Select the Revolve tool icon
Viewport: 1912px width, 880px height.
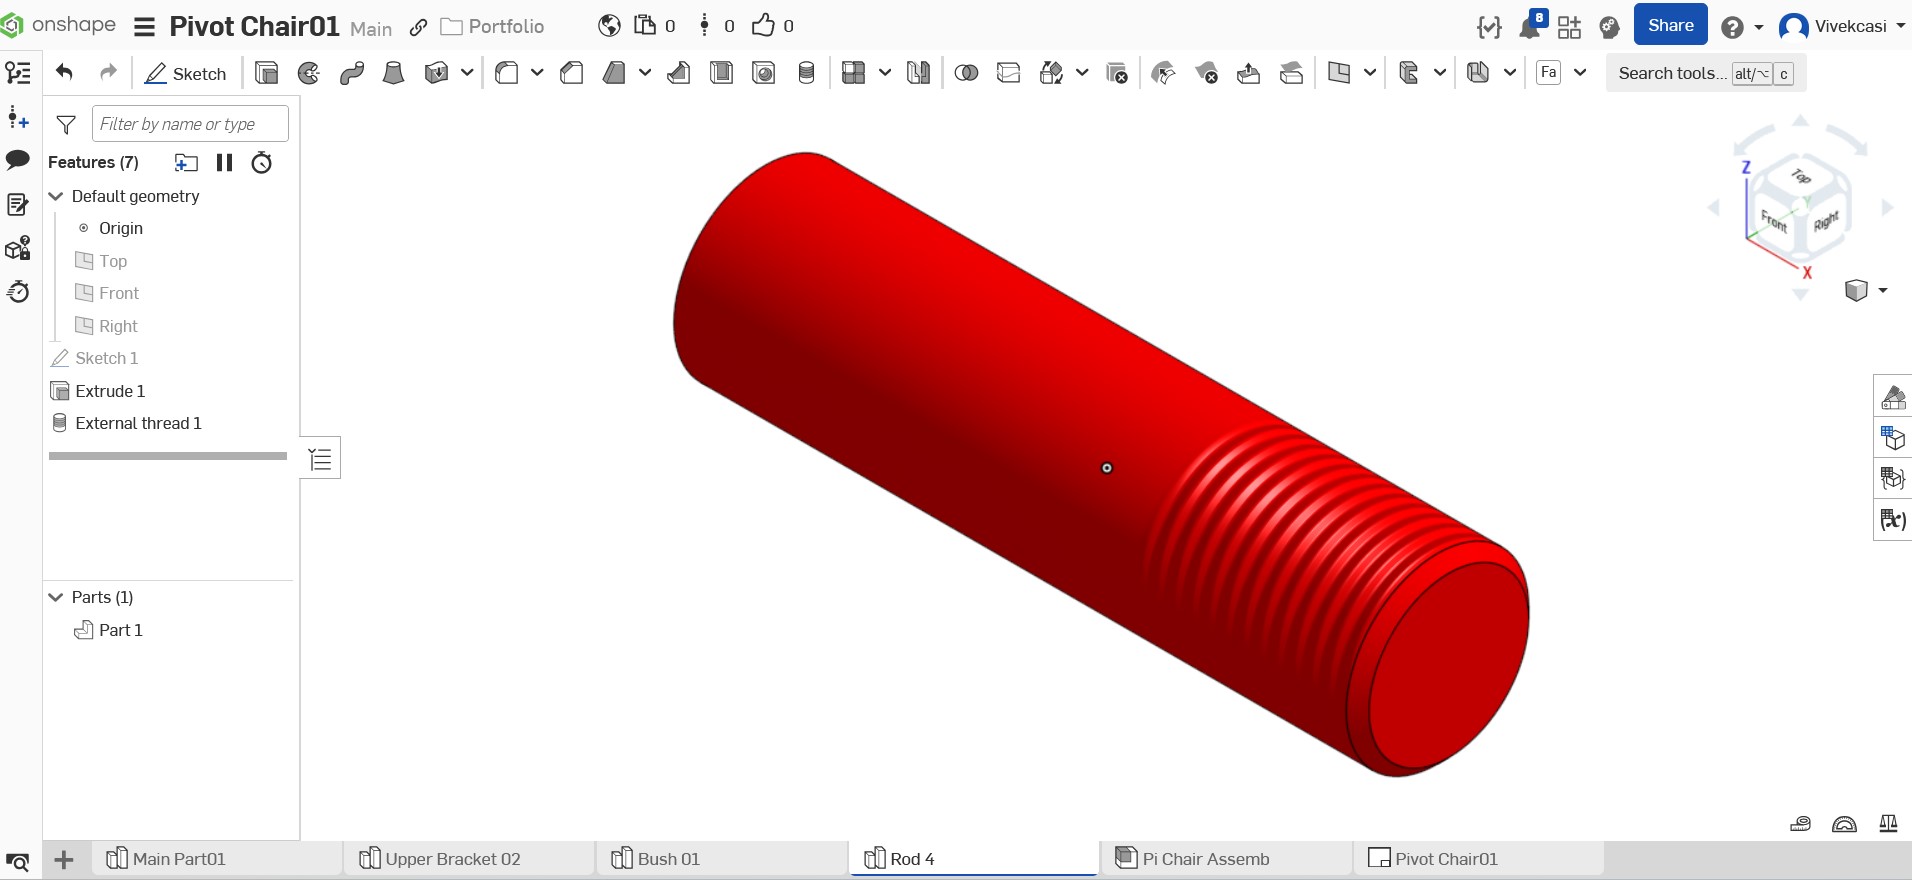(309, 73)
